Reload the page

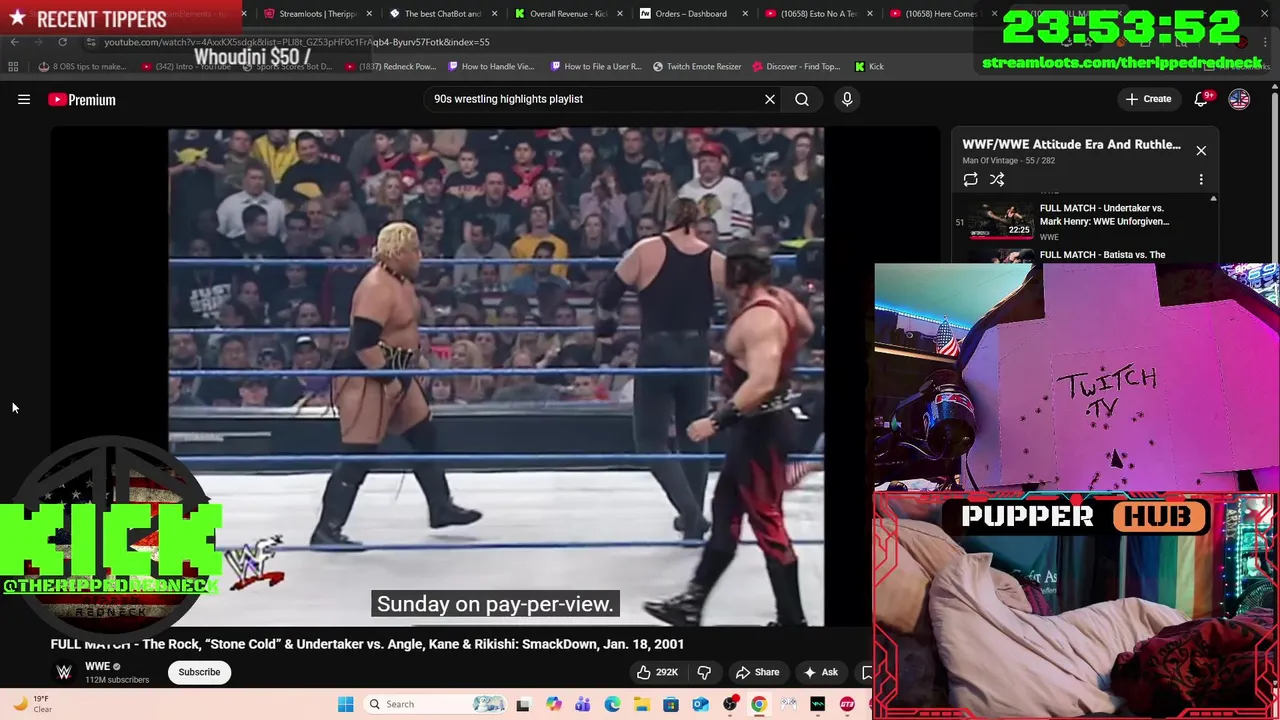(x=62, y=42)
